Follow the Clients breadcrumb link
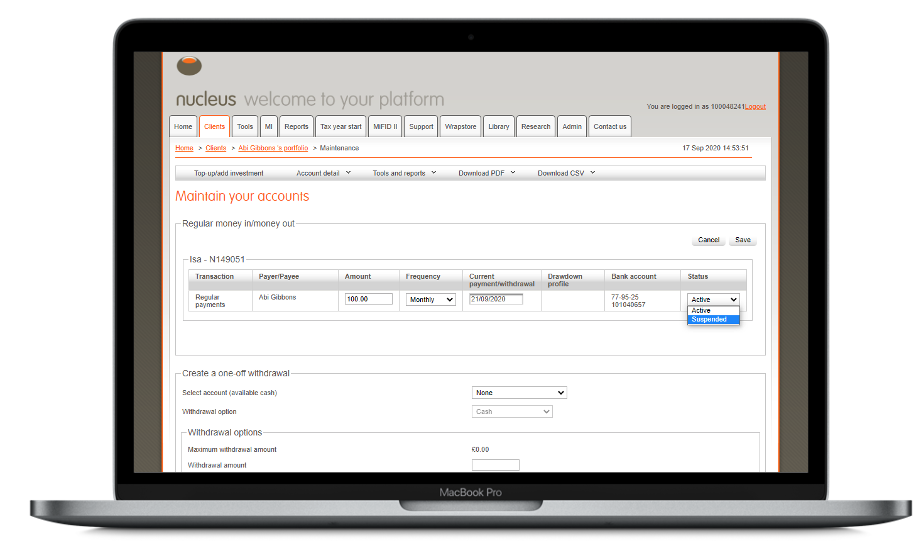Screen dimensions: 922x543 click(216, 148)
